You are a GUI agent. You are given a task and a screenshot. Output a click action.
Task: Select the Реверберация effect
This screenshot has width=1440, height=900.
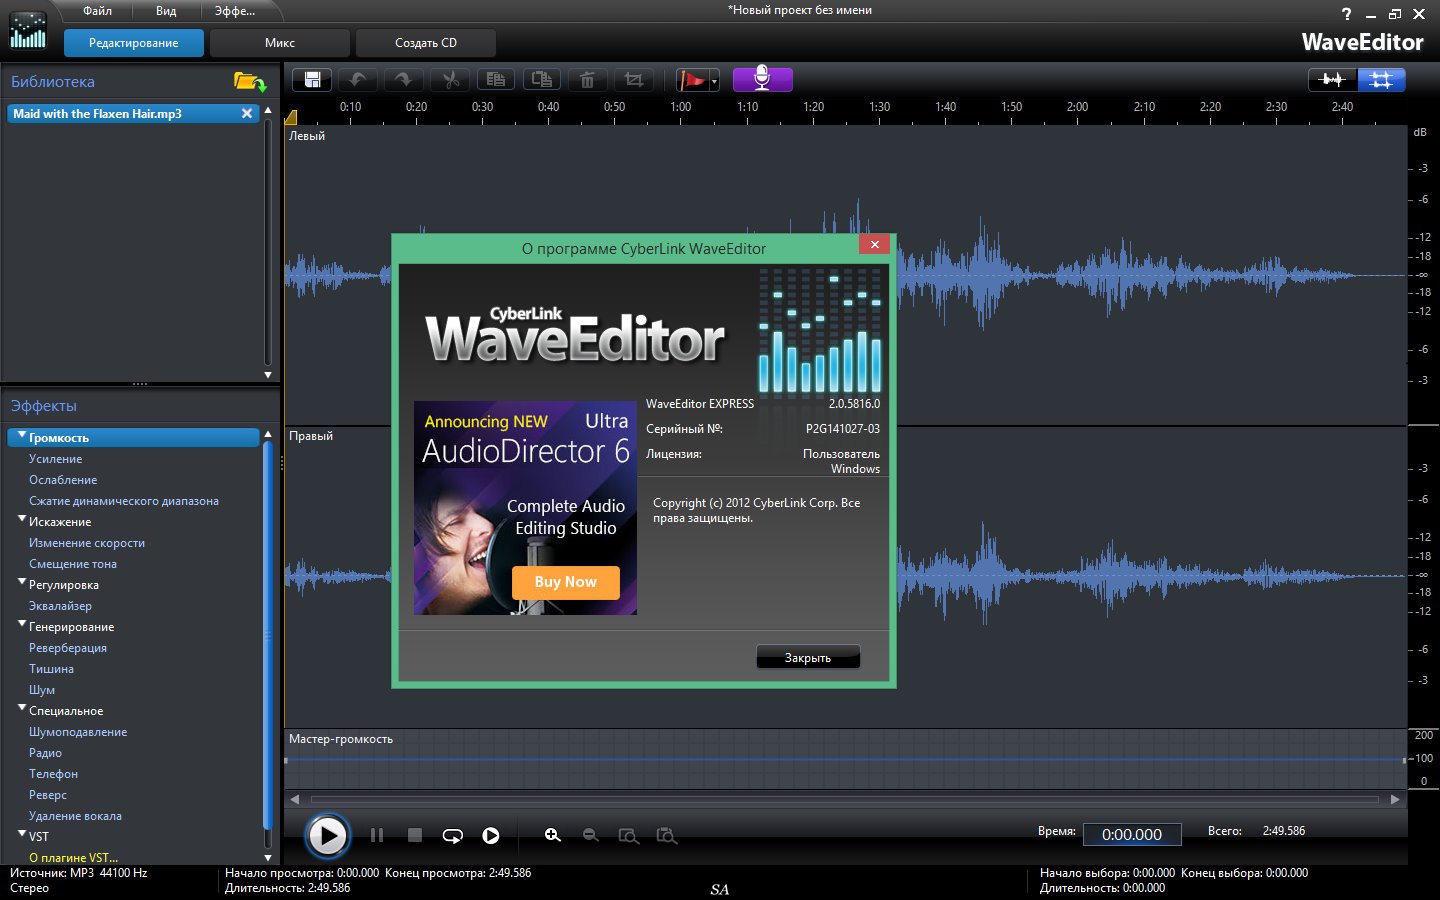coord(68,648)
